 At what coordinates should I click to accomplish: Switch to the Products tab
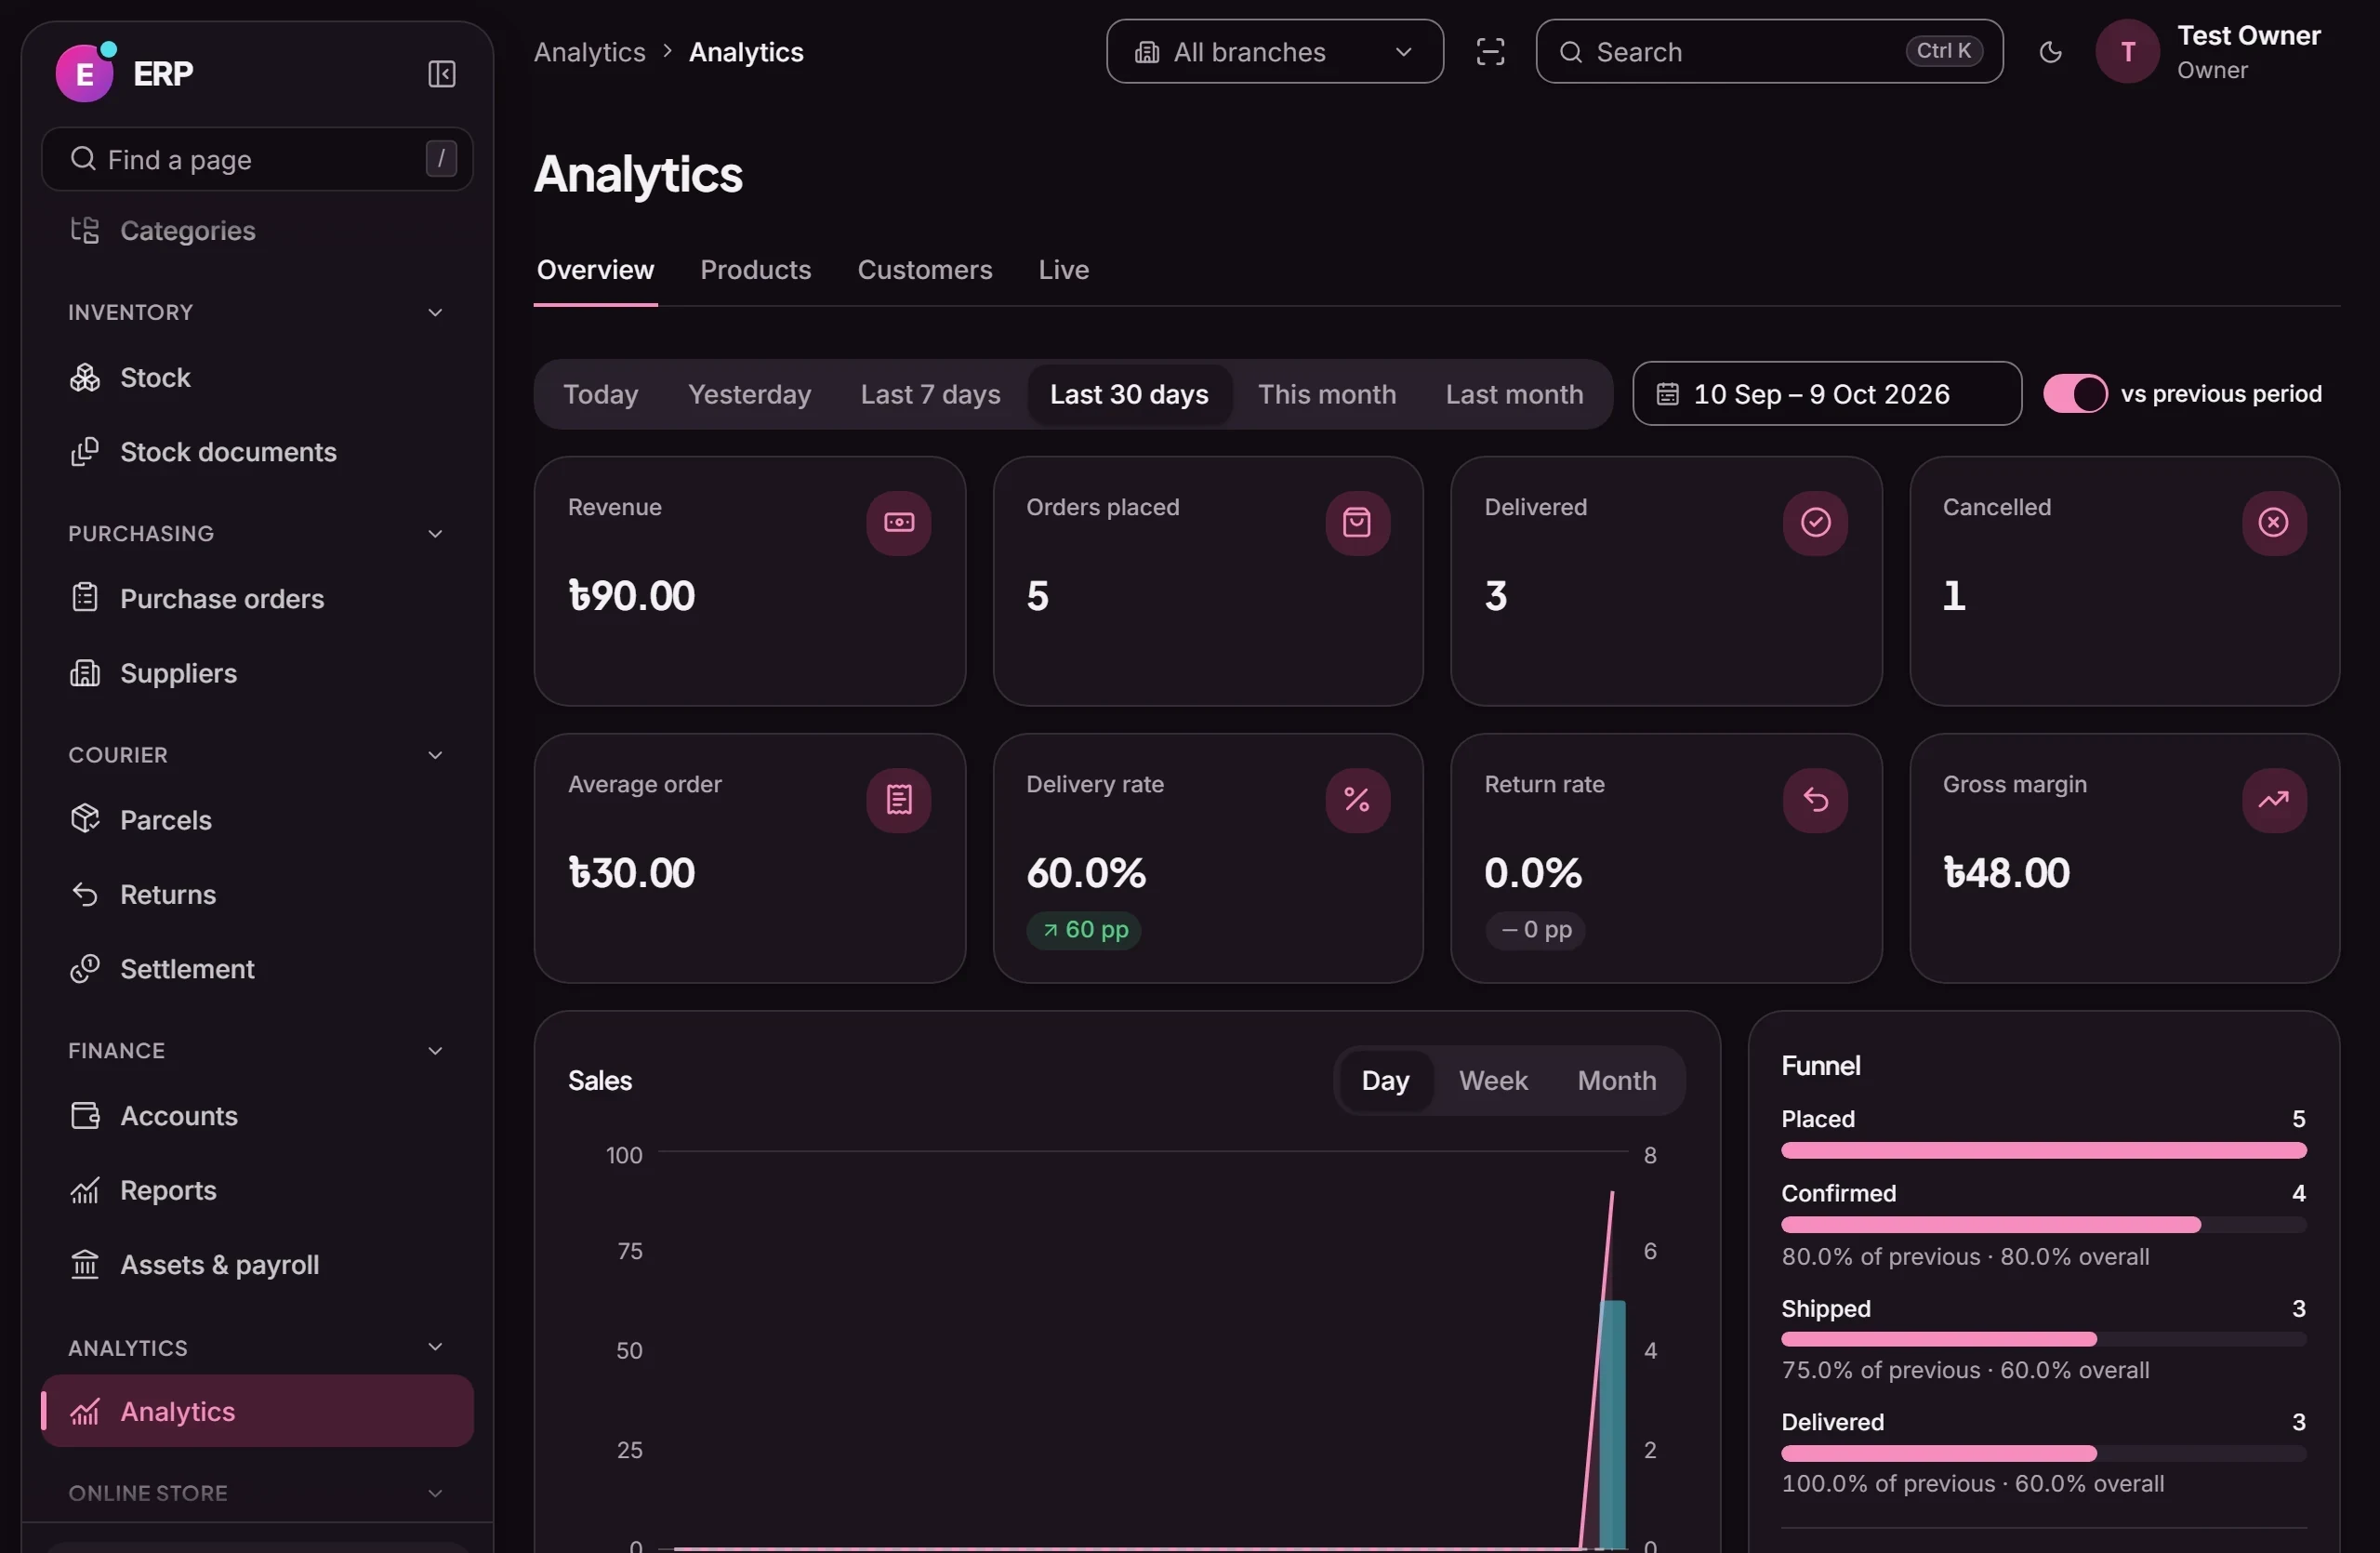click(x=755, y=270)
